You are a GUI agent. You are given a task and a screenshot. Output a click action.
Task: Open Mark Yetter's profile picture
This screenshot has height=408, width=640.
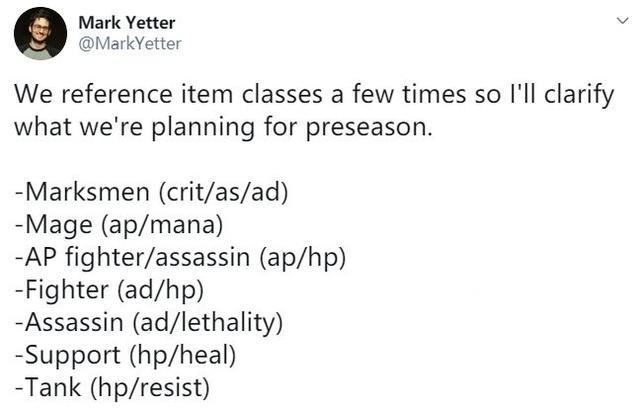click(x=40, y=33)
